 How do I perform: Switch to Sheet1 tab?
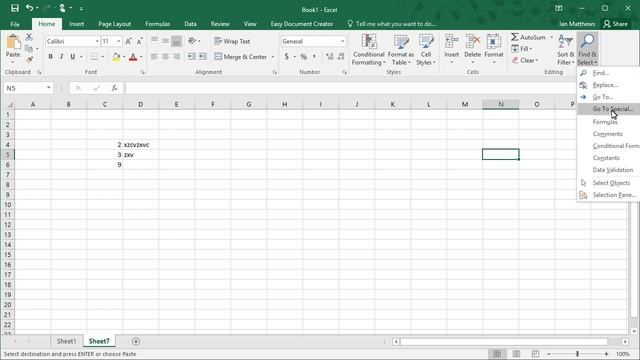66,341
